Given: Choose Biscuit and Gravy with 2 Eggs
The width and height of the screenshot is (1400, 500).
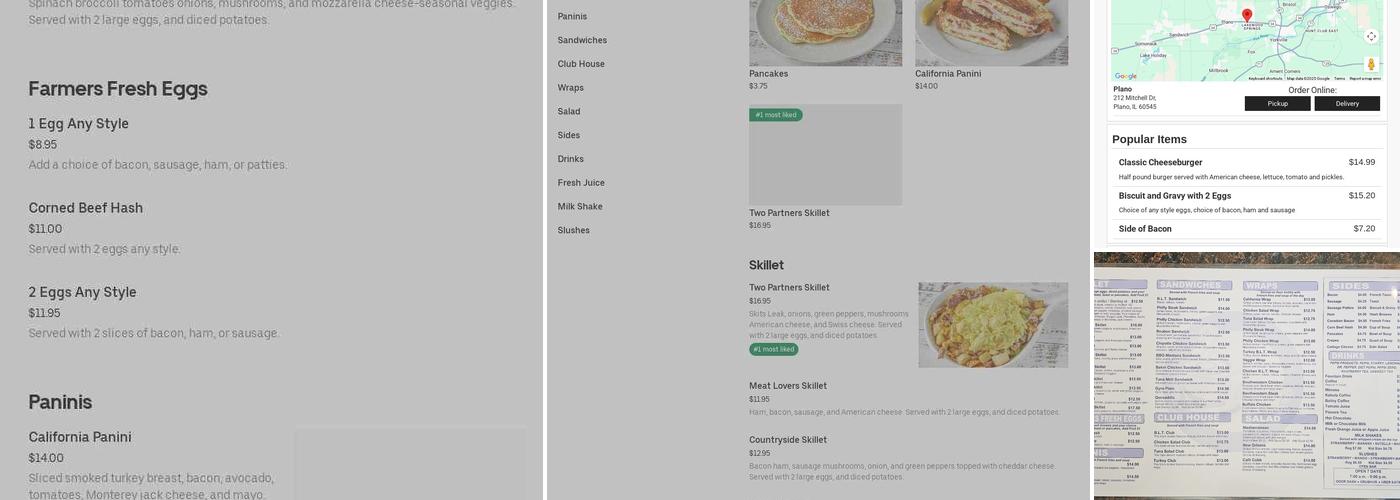Looking at the screenshot, I should tap(1174, 196).
